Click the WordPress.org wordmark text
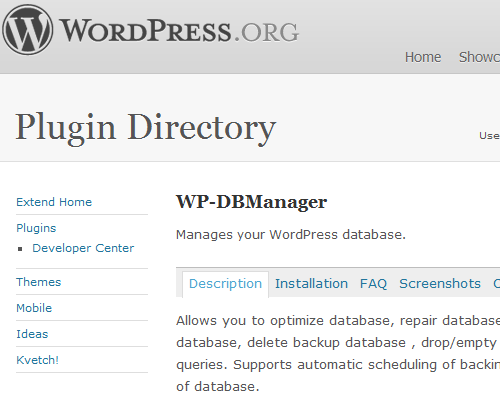 coord(179,31)
